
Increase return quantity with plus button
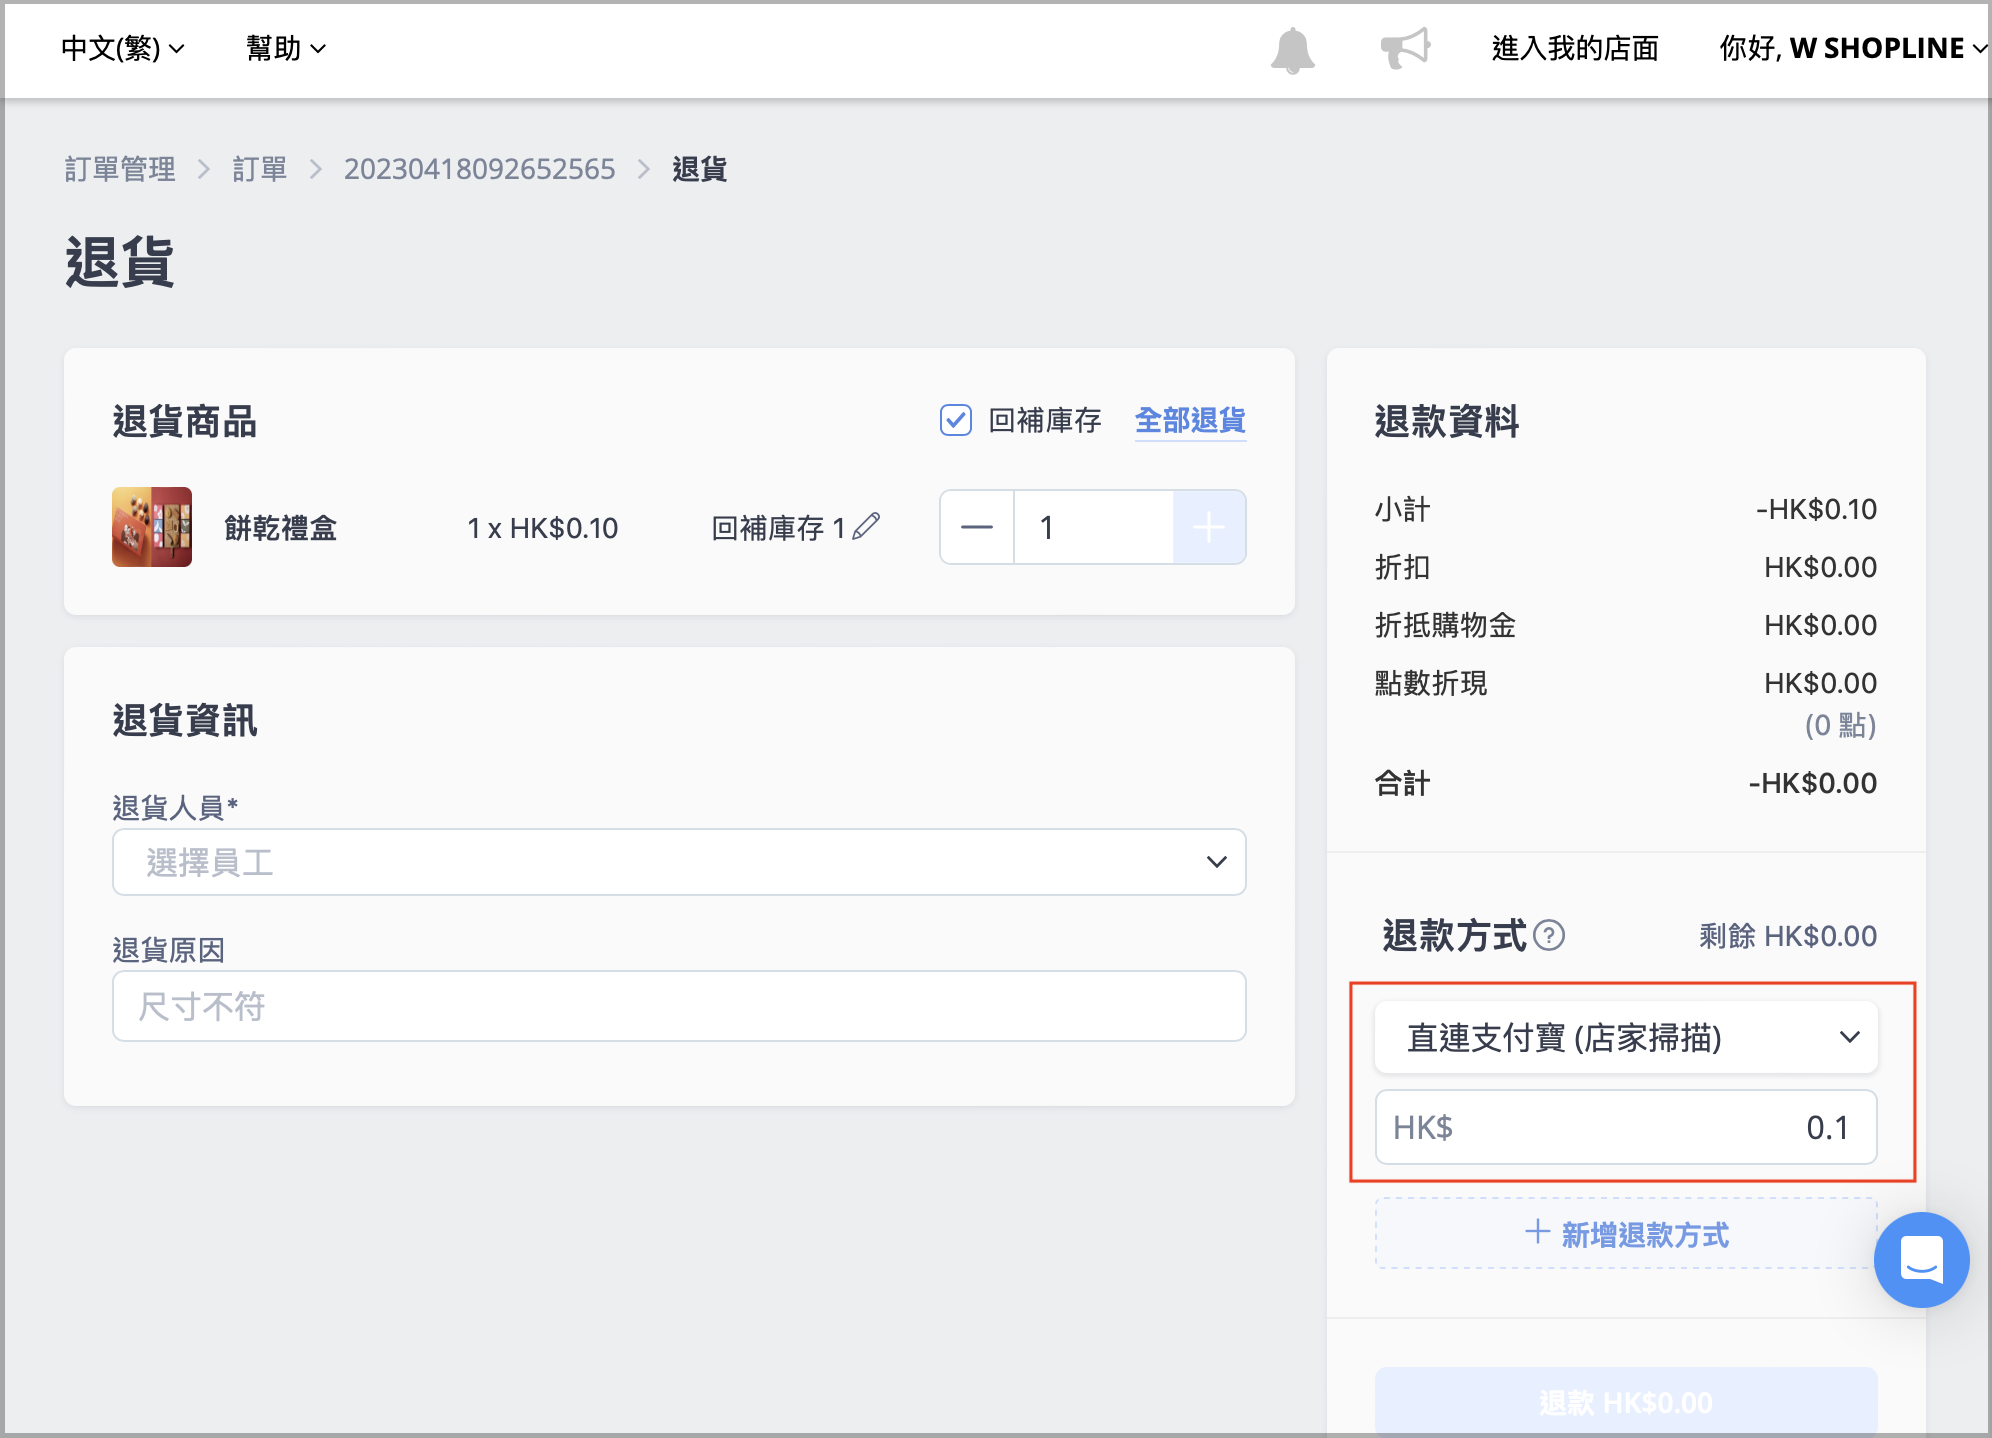1209,527
